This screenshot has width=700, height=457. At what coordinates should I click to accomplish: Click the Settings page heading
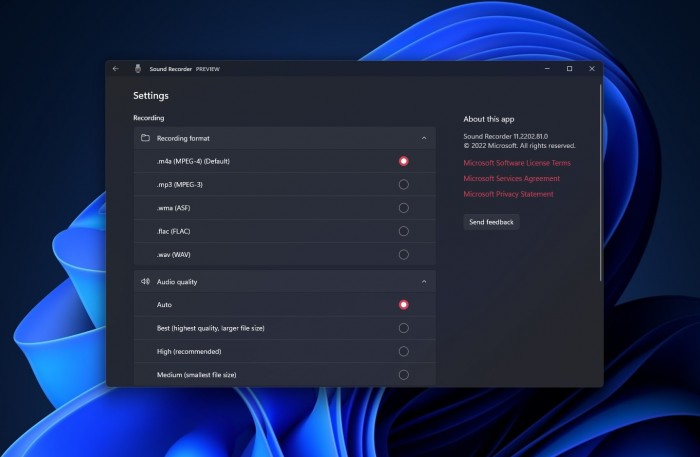pos(151,96)
